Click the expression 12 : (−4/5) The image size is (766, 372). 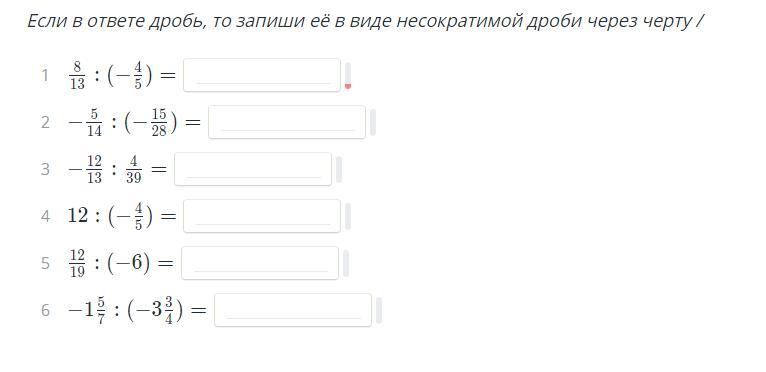(122, 216)
